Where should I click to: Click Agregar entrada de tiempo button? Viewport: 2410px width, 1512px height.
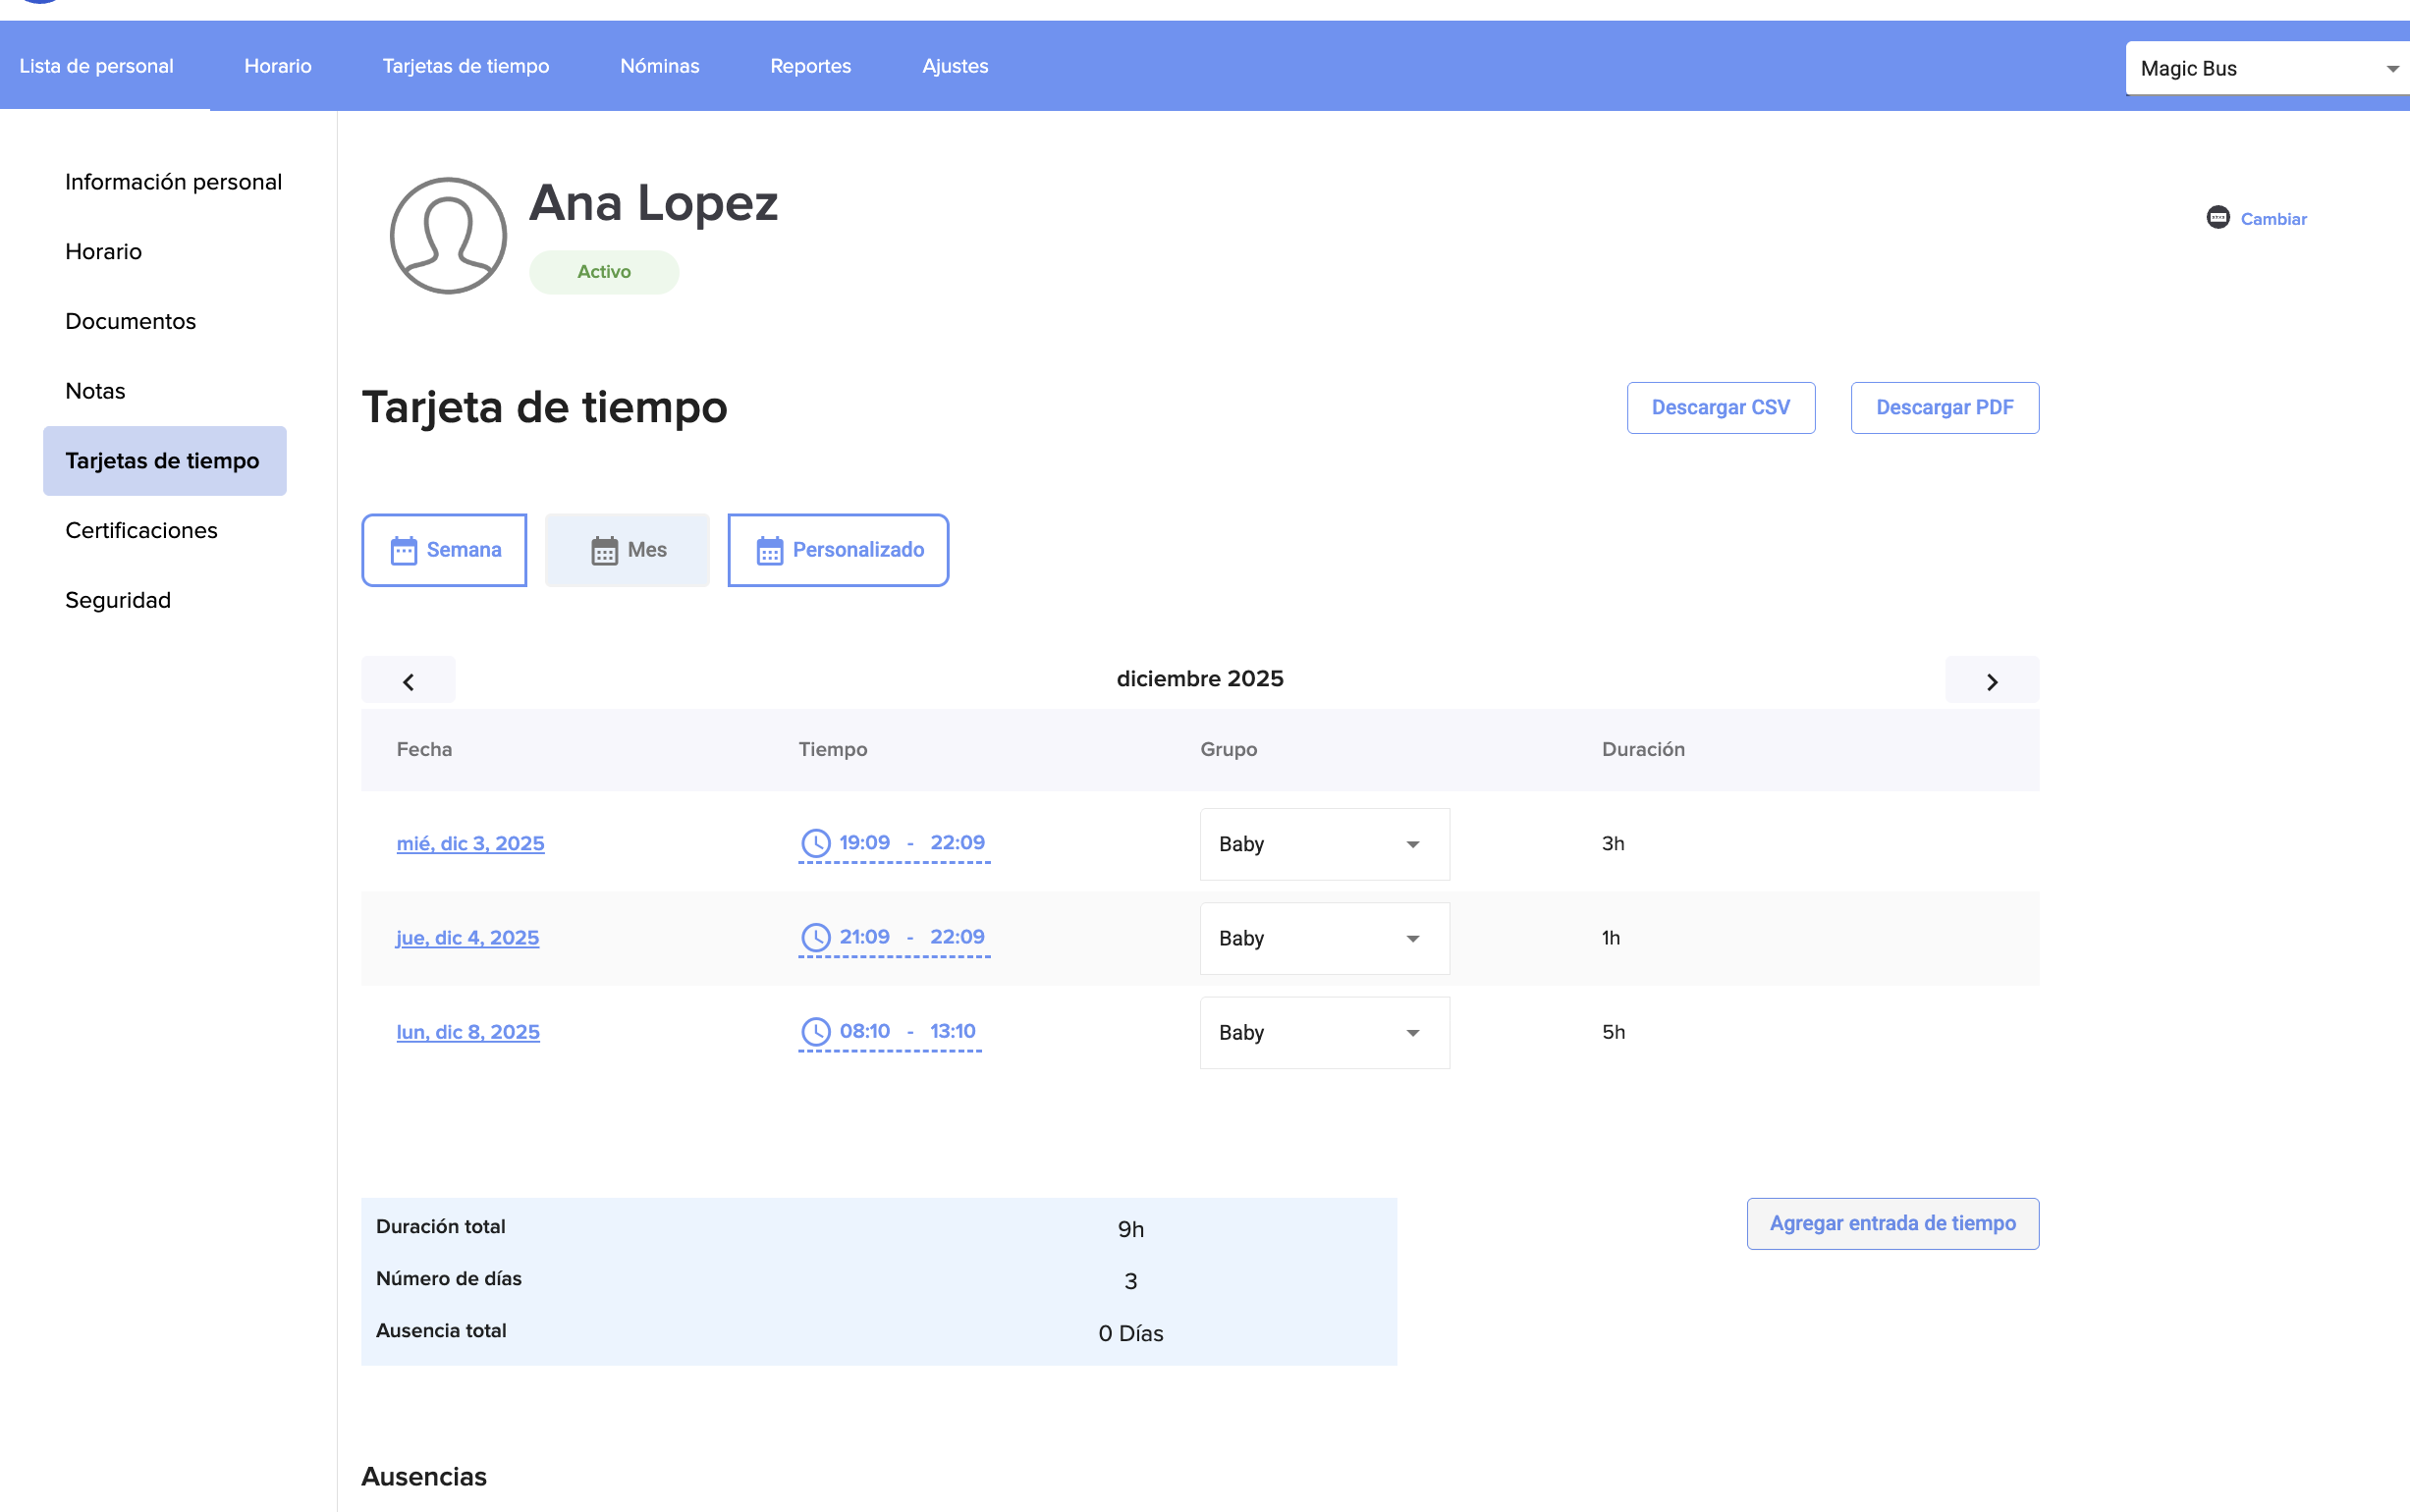tap(1892, 1223)
